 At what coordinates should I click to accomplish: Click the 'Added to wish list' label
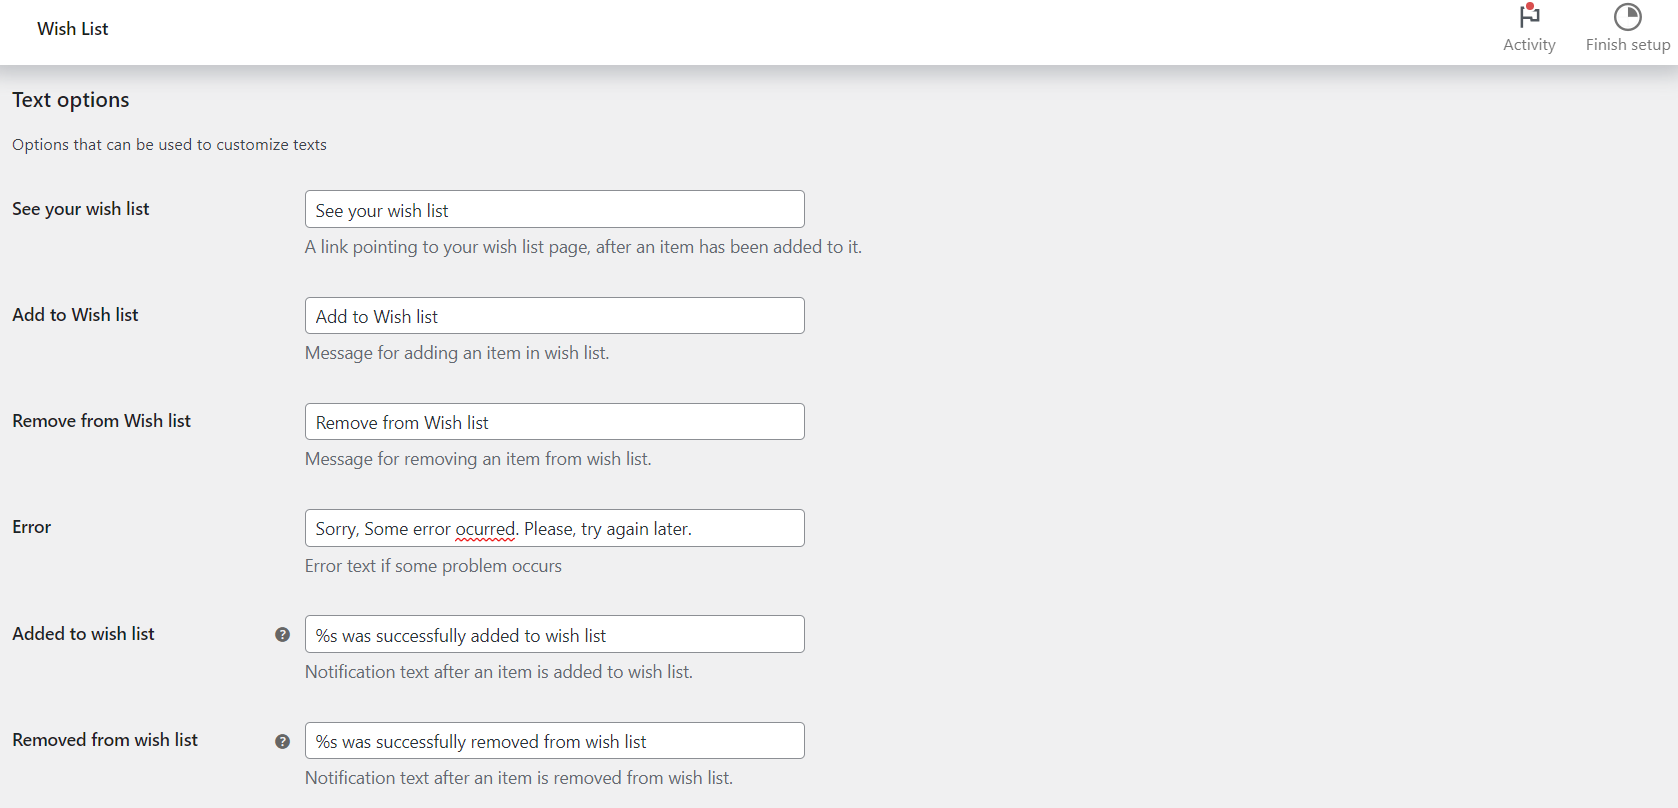coord(83,634)
